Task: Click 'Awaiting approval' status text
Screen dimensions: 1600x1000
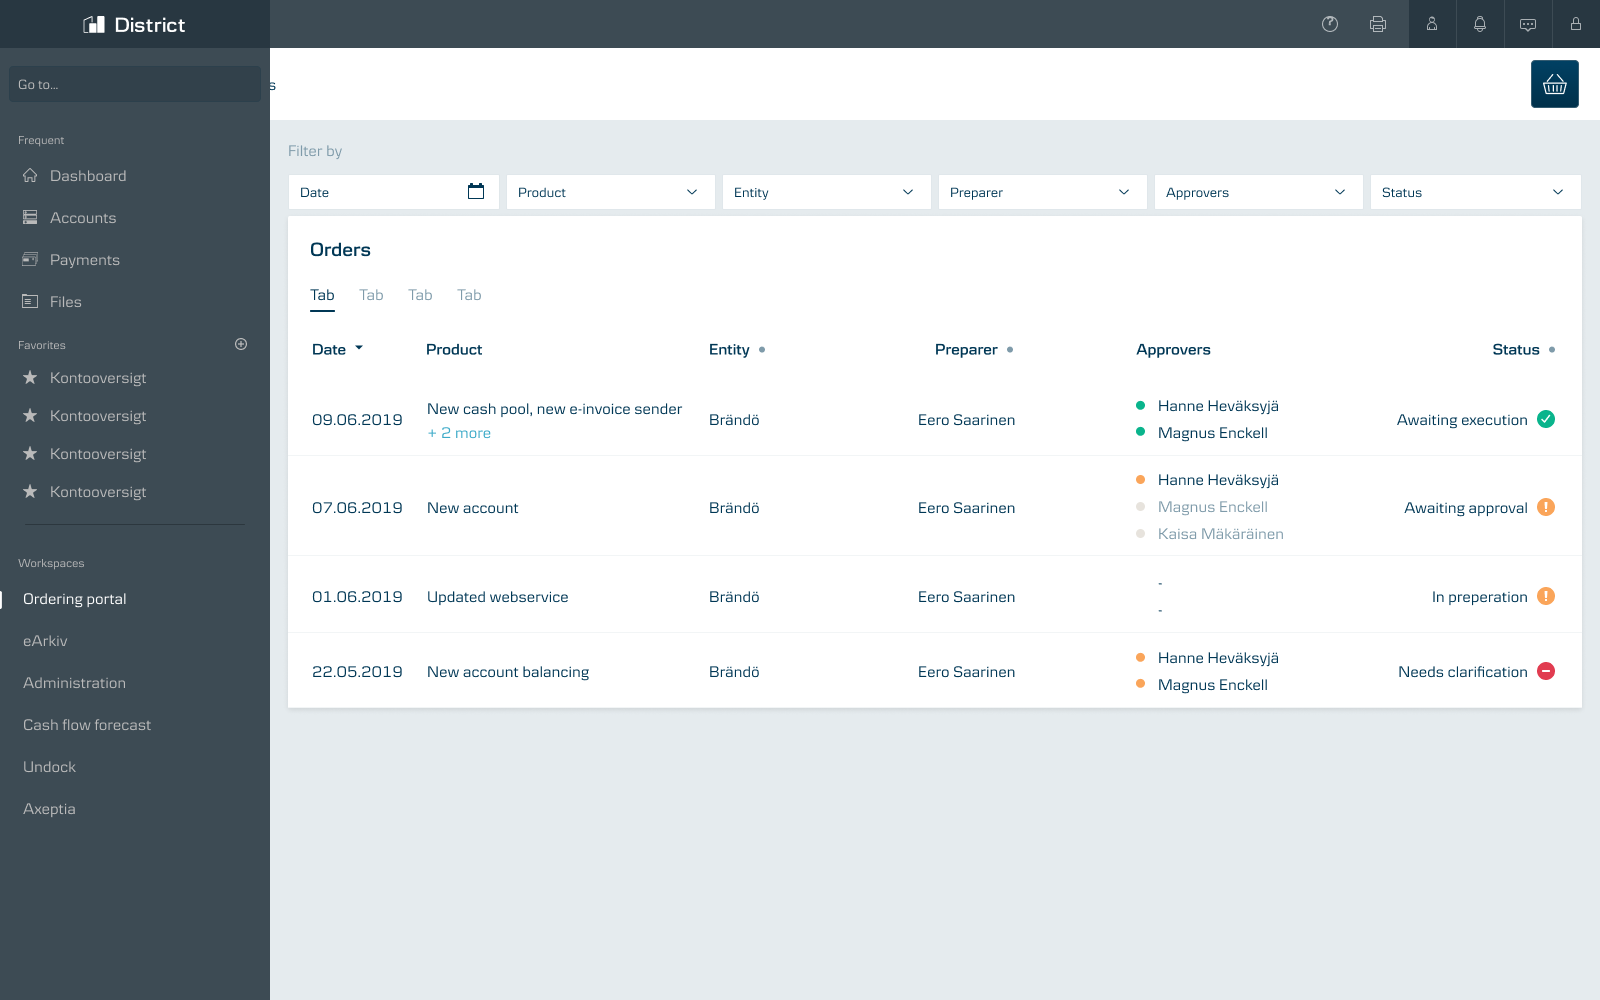Action: 1465,508
